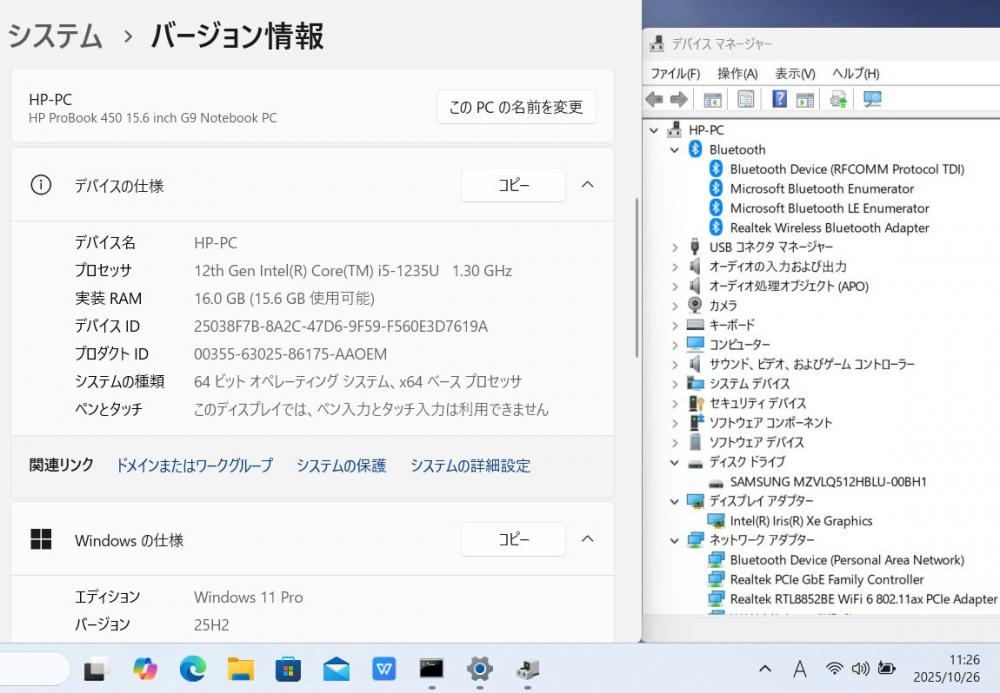Viewport: 1000px width, 693px height.
Task: Click the Properties icon in Device Manager toolbar
Action: tap(745, 99)
